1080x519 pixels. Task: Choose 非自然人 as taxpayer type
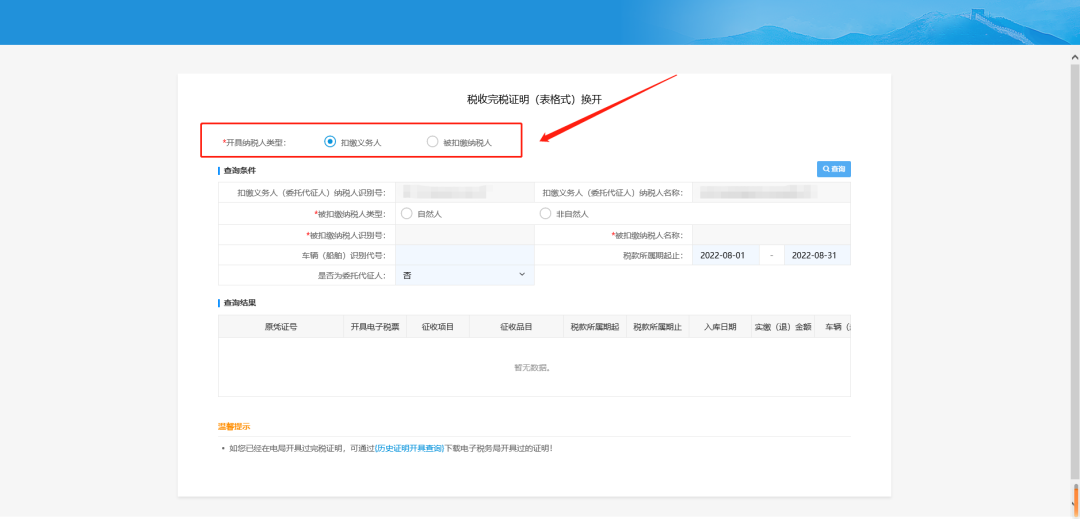tap(546, 213)
